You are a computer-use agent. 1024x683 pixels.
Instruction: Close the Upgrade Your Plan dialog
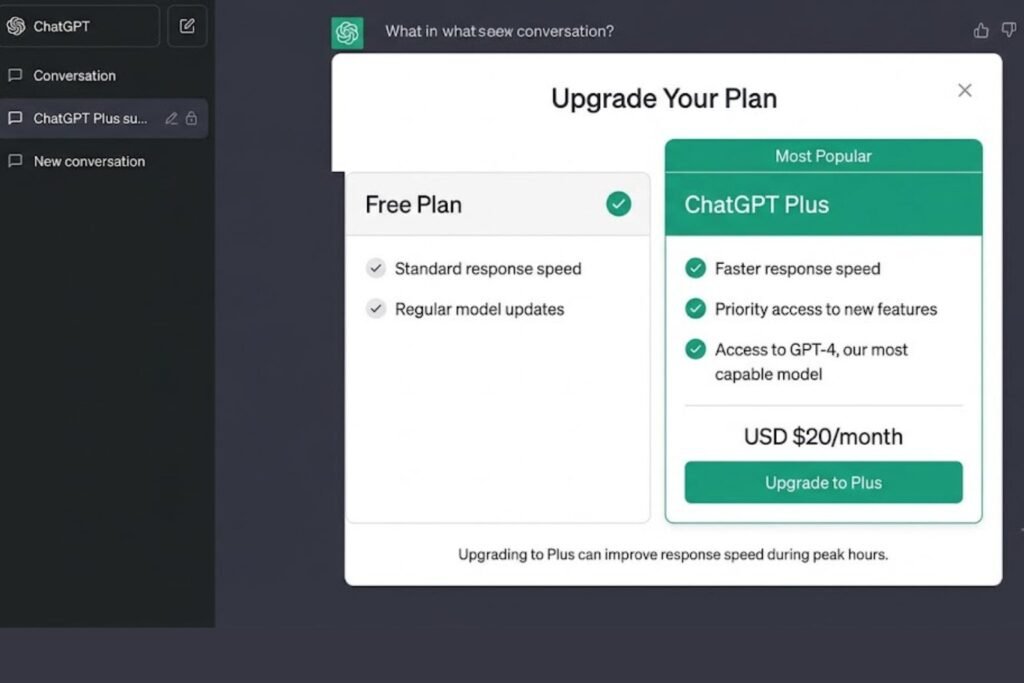point(965,91)
